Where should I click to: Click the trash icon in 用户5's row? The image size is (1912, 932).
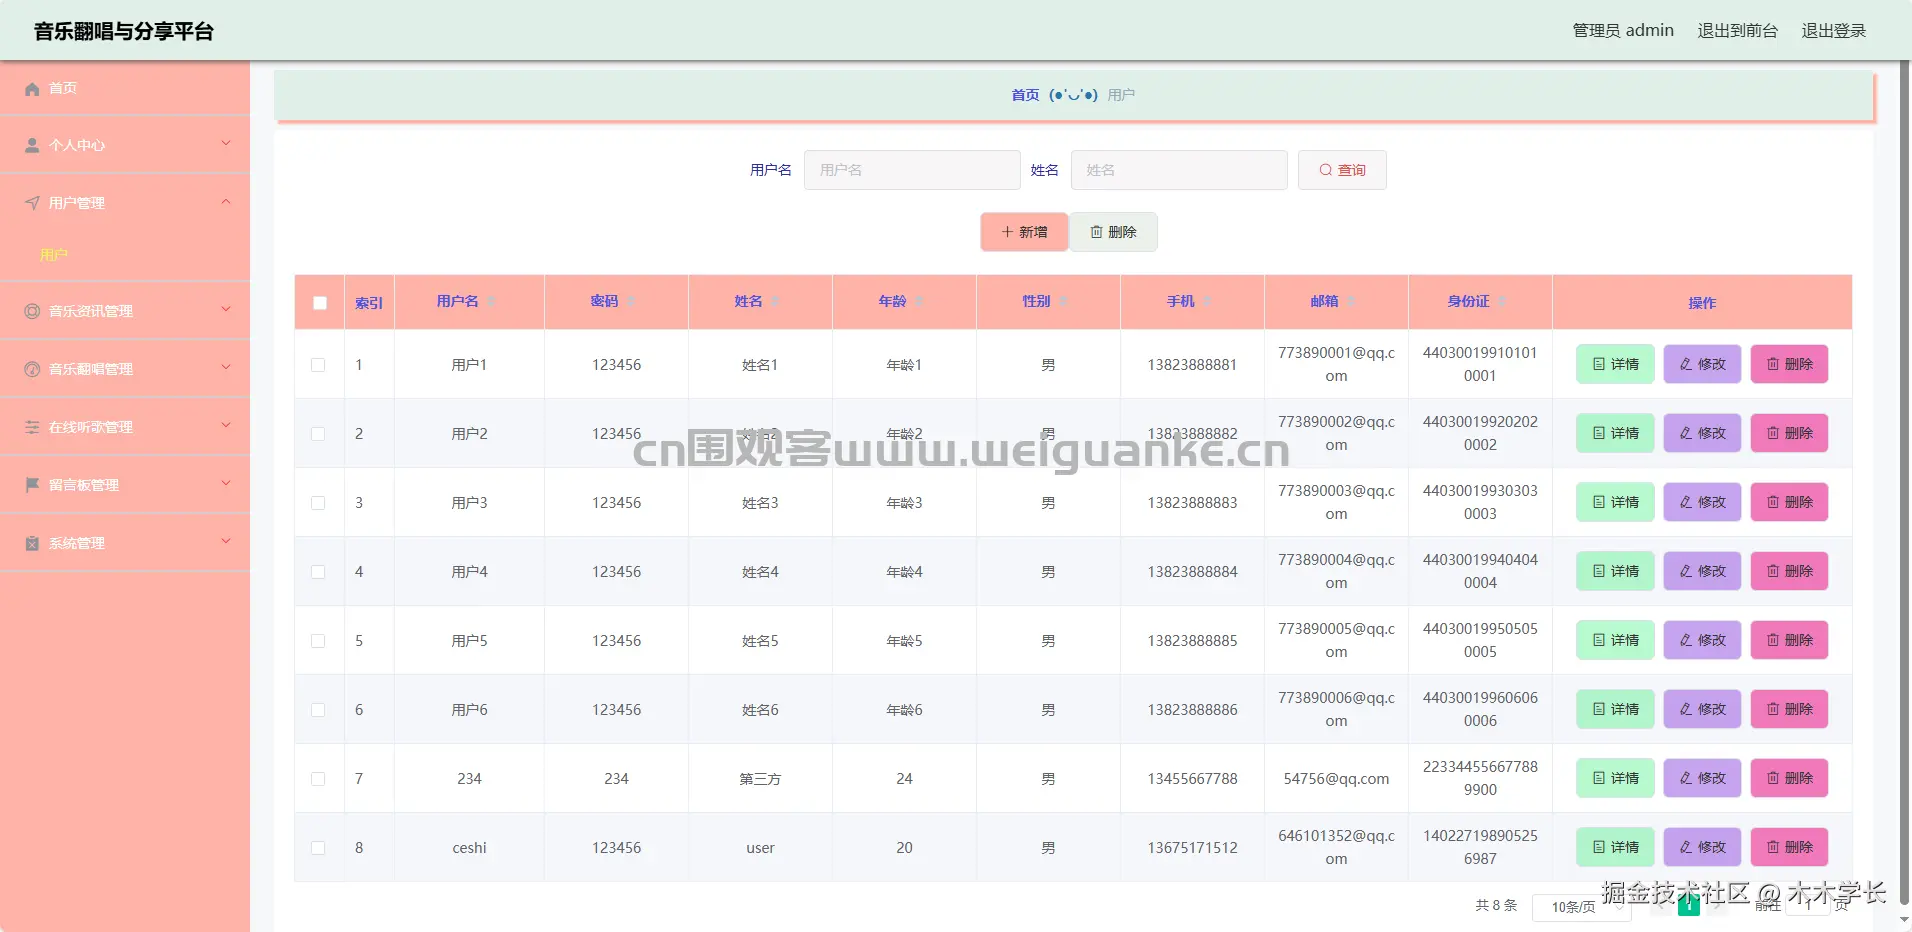1773,640
